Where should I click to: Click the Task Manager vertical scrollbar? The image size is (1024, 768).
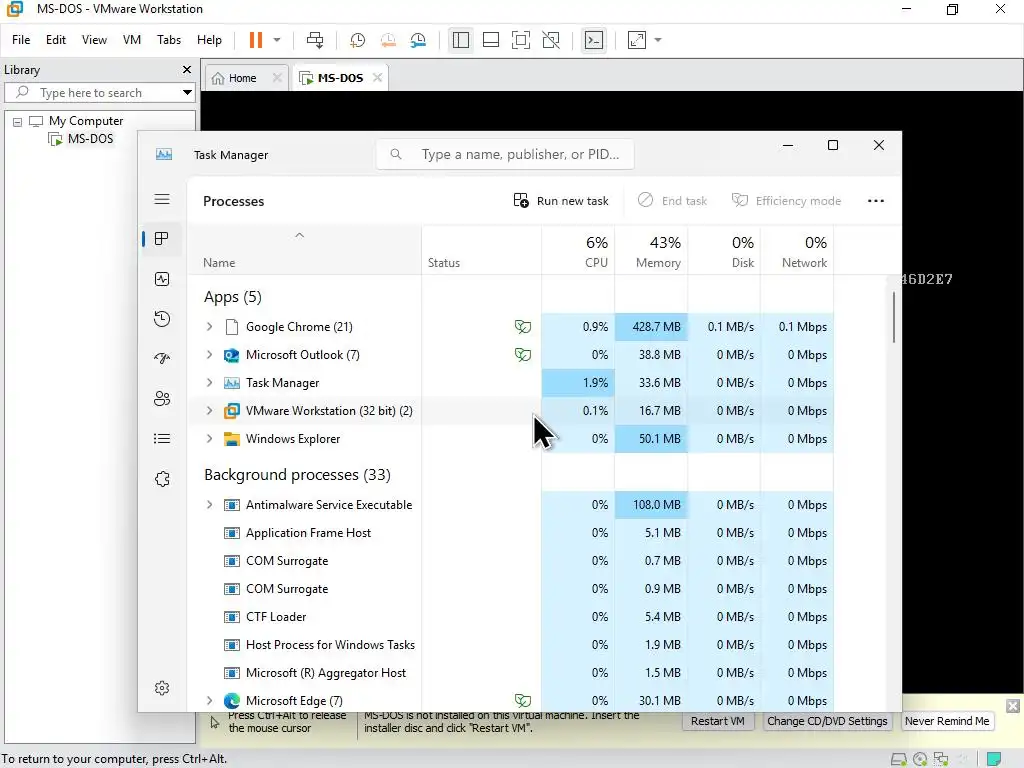tap(894, 317)
